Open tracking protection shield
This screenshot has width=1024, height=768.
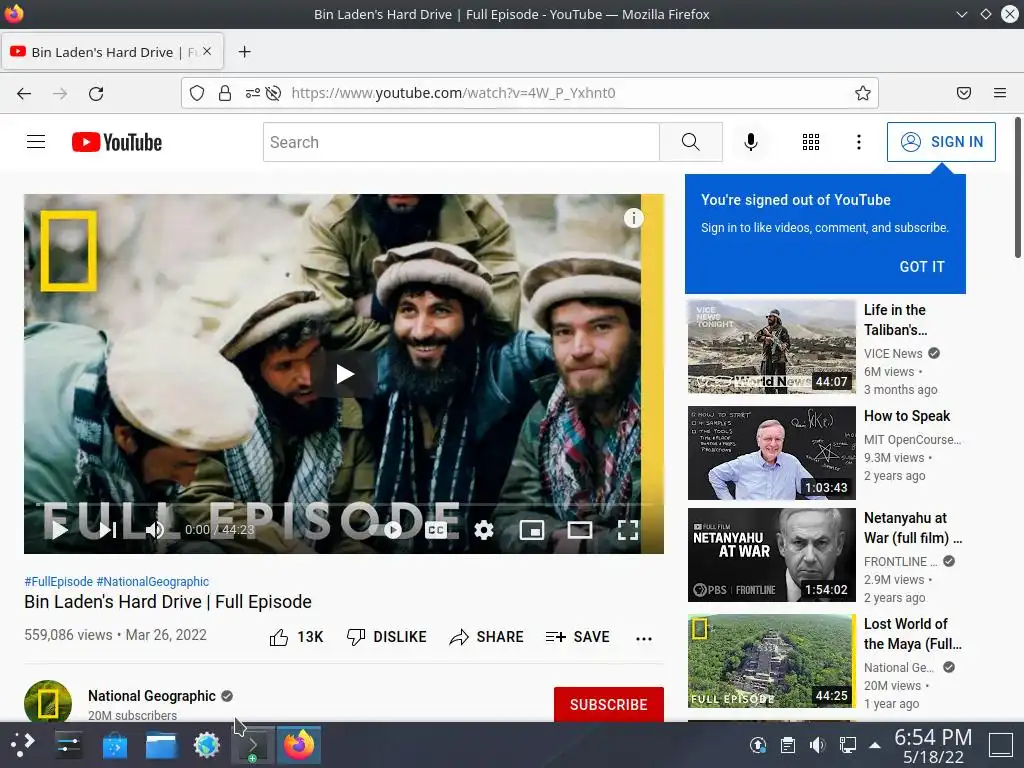[x=197, y=93]
